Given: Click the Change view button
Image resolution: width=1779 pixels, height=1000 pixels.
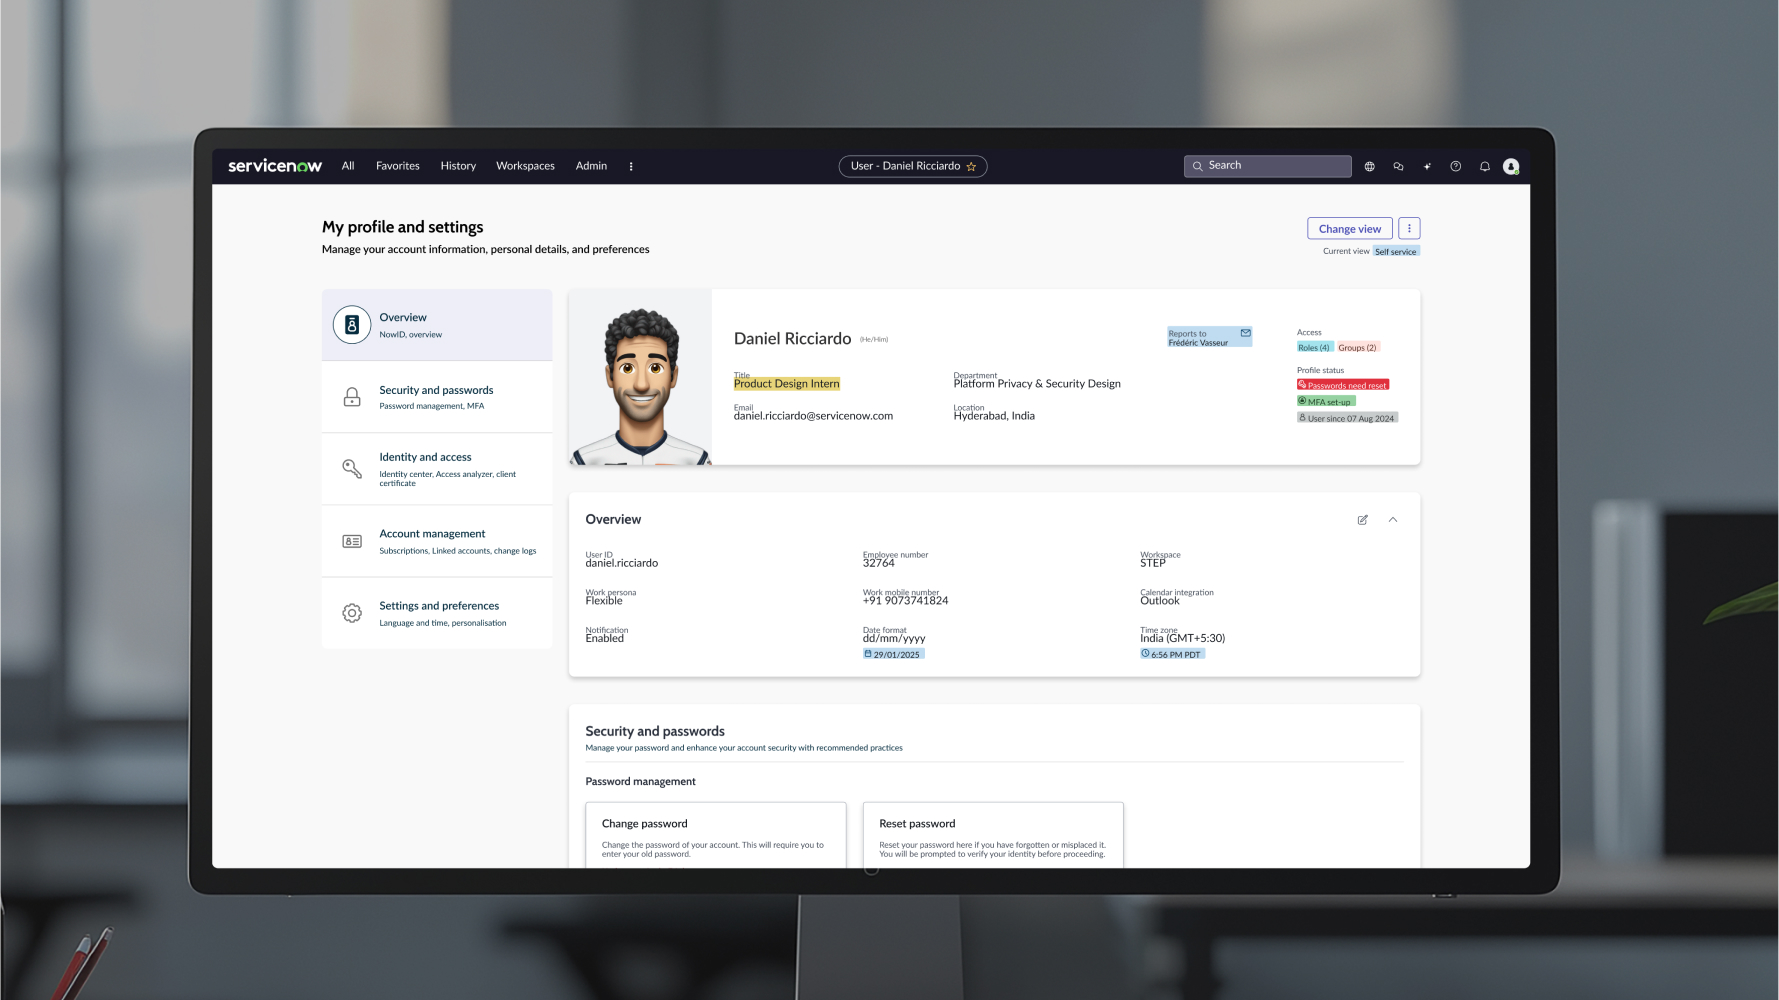Looking at the screenshot, I should click(1350, 229).
